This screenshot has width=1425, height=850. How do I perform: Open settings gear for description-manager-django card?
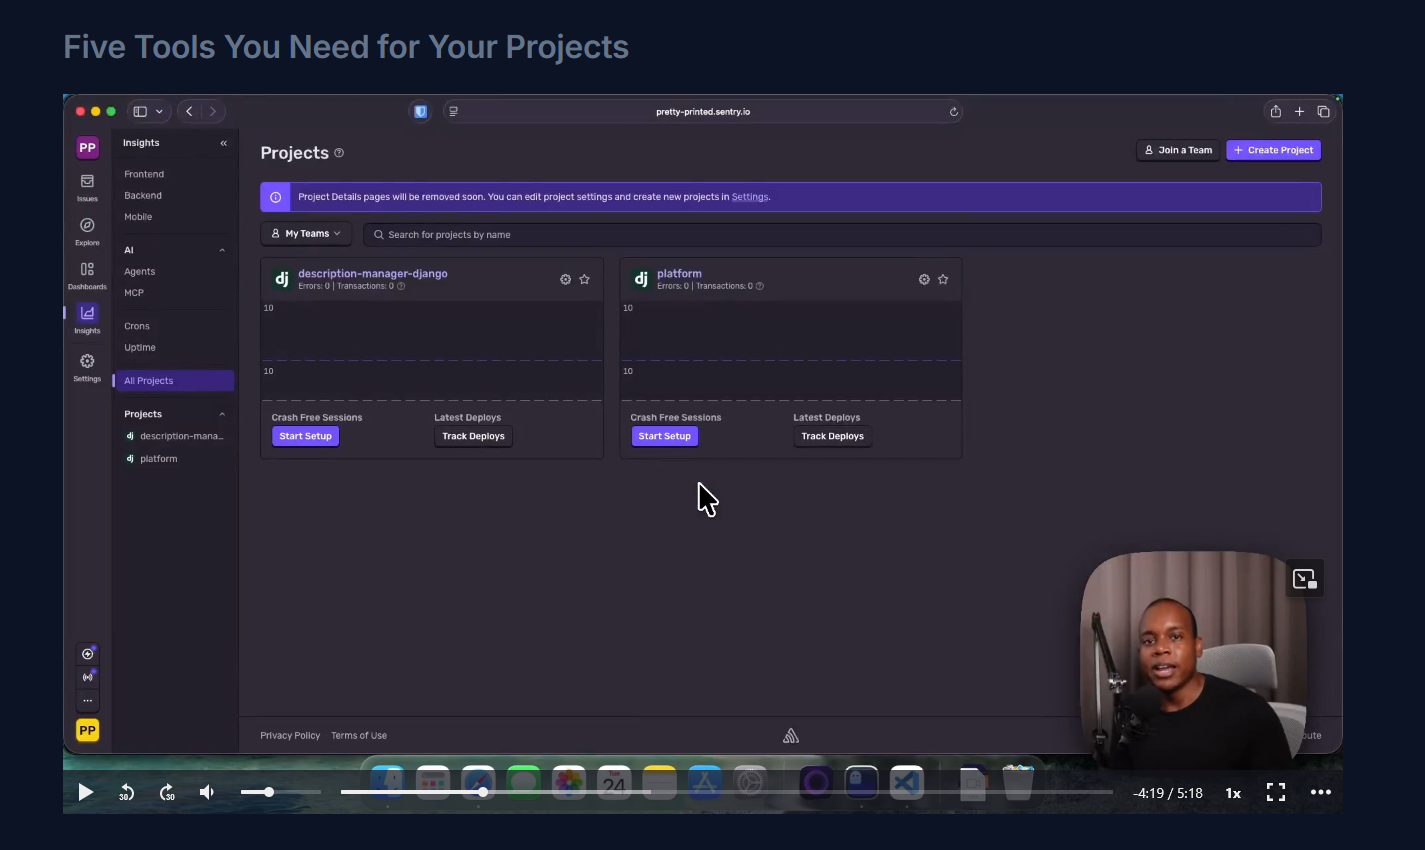(565, 279)
